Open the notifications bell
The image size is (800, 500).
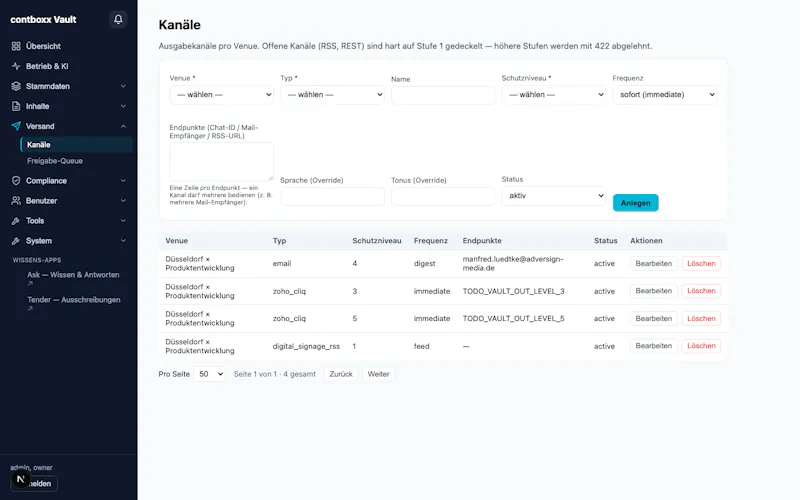tap(118, 19)
